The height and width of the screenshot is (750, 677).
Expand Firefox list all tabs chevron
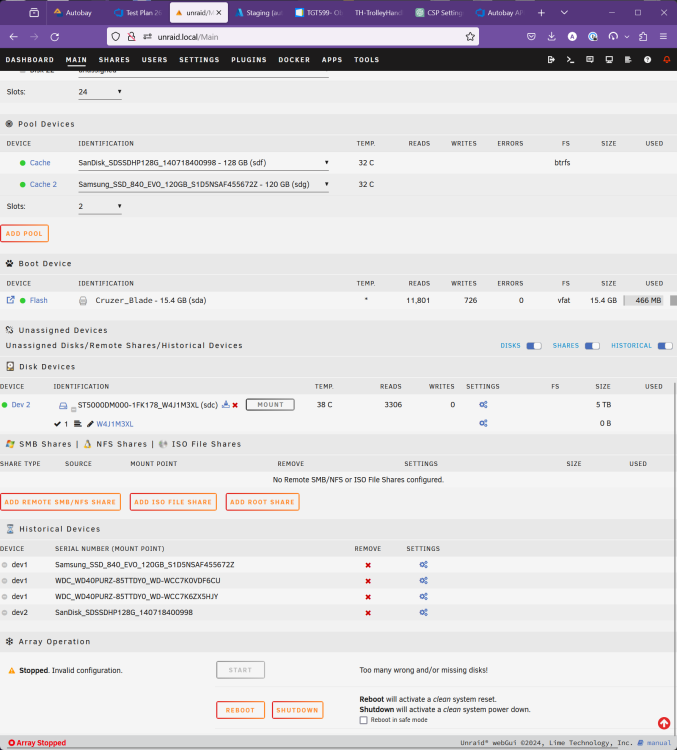pyautogui.click(x=564, y=12)
